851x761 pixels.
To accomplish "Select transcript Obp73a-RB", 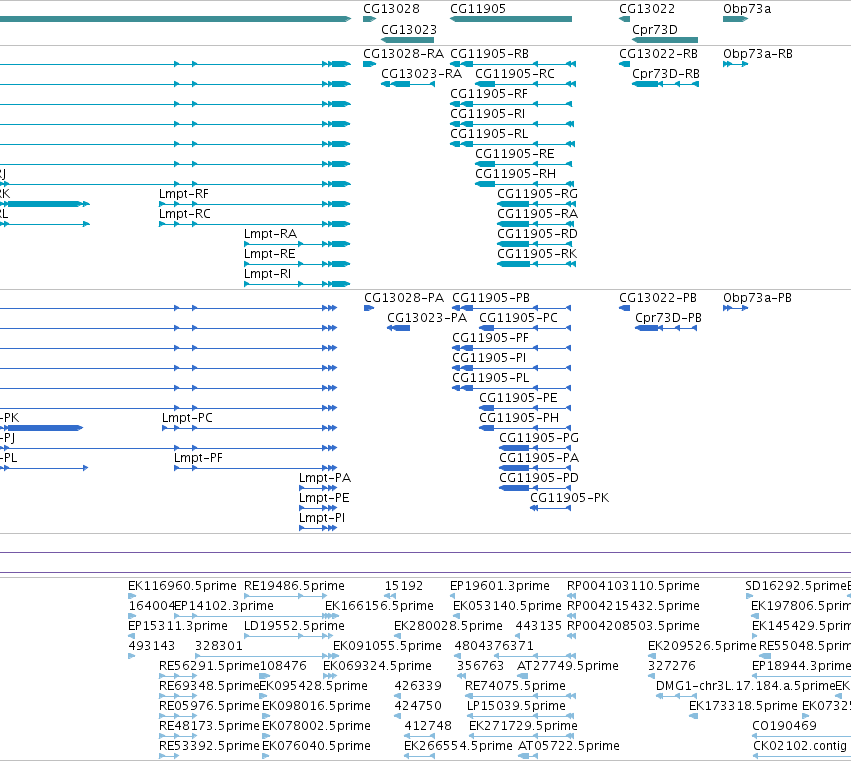I will coord(758,54).
